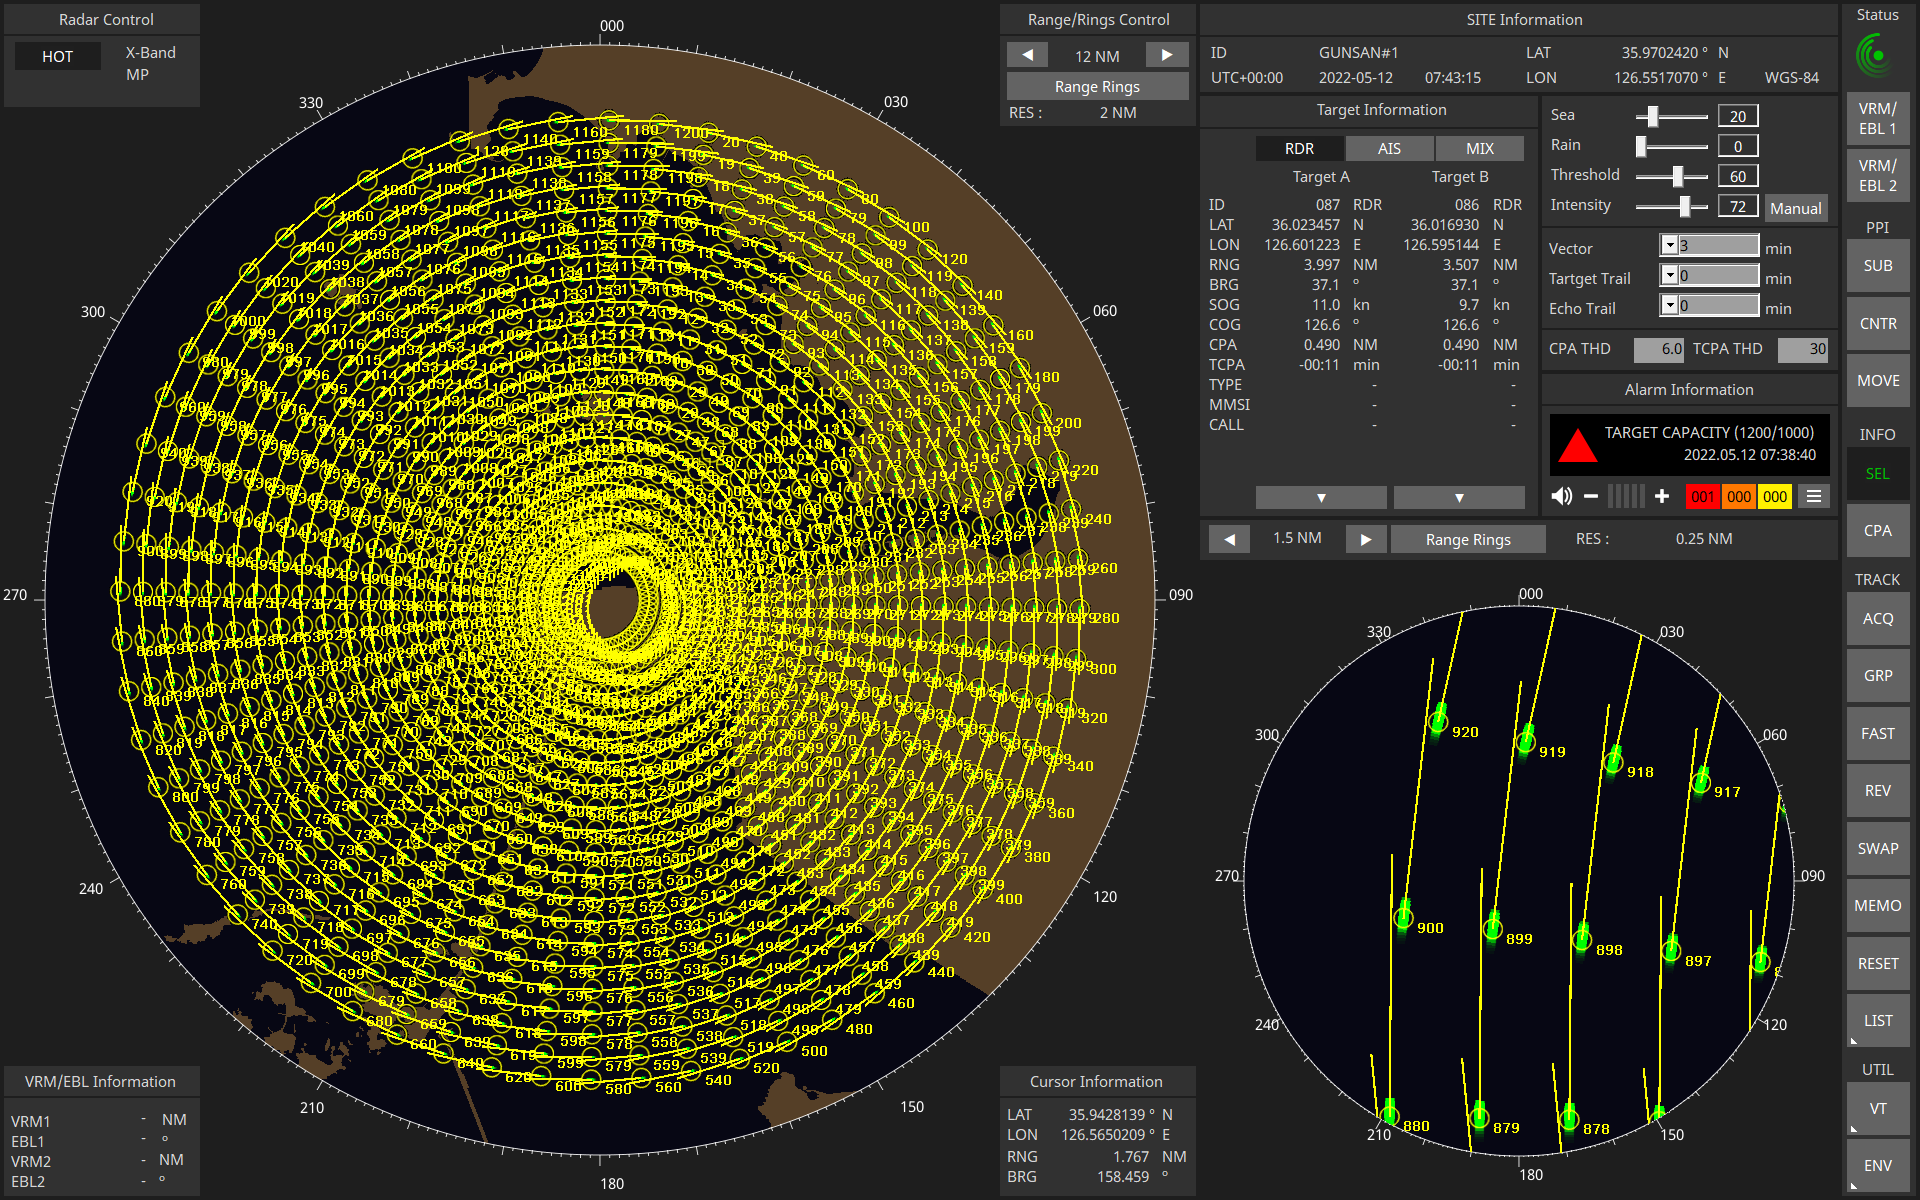
Task: Toggle the HOT radar control button
Action: click(57, 56)
